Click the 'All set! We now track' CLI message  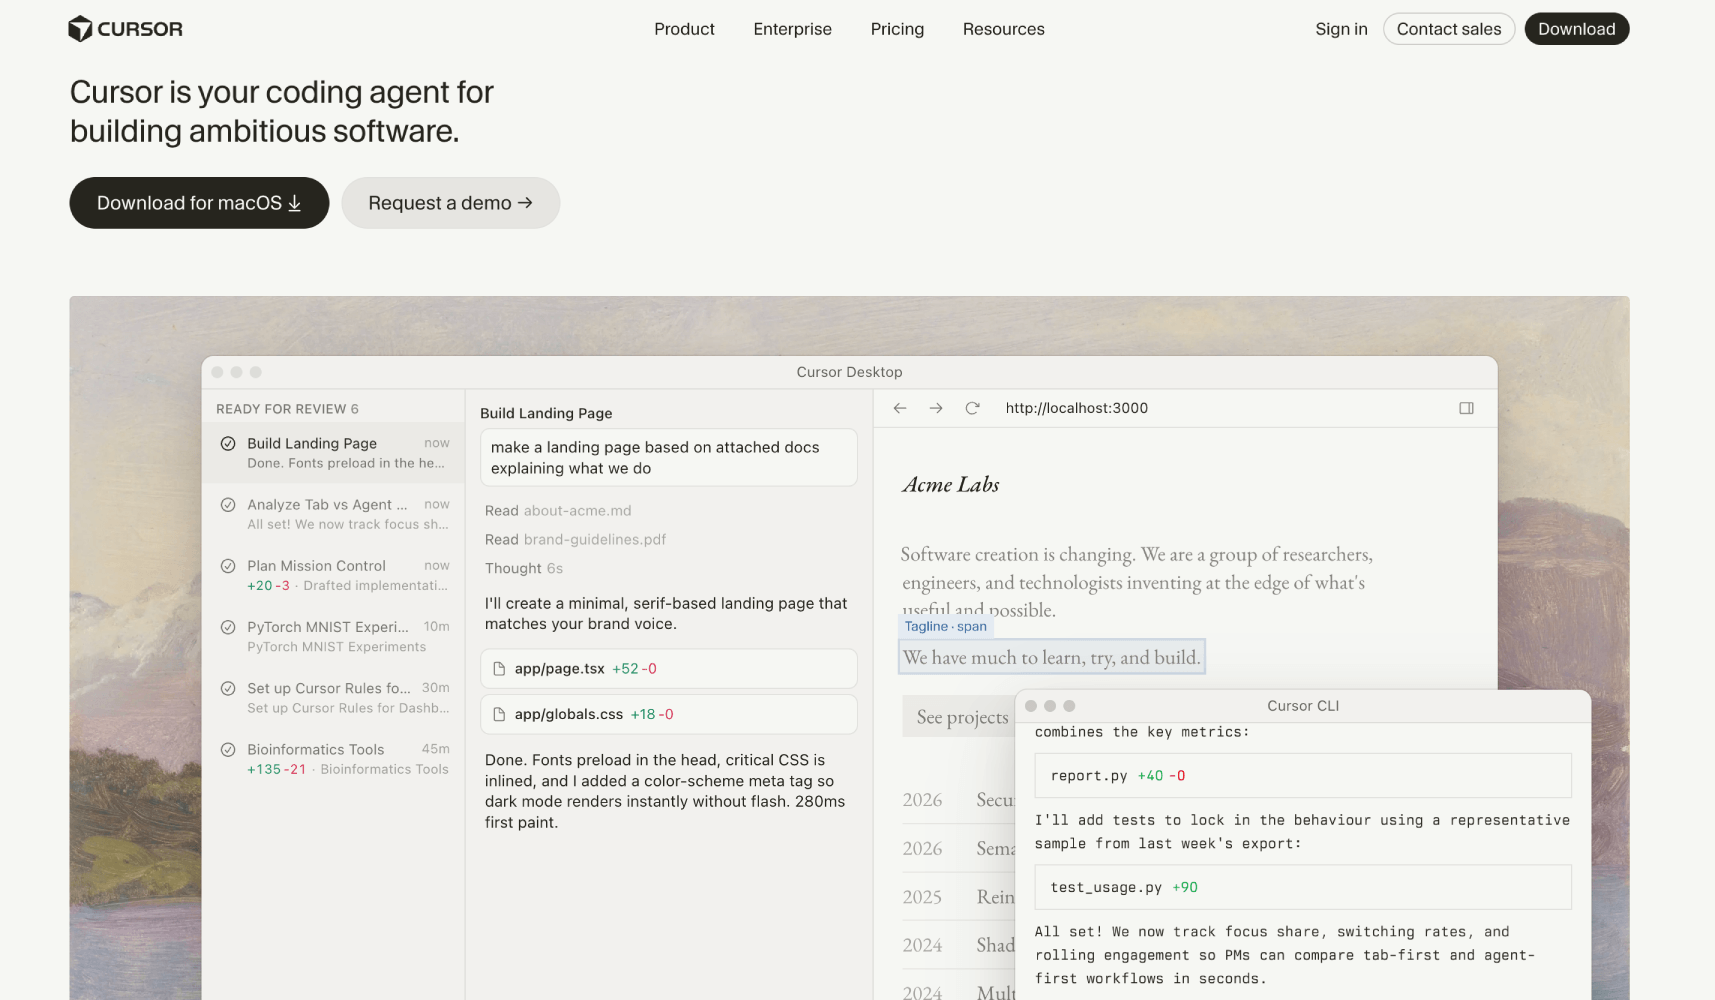coord(1285,955)
